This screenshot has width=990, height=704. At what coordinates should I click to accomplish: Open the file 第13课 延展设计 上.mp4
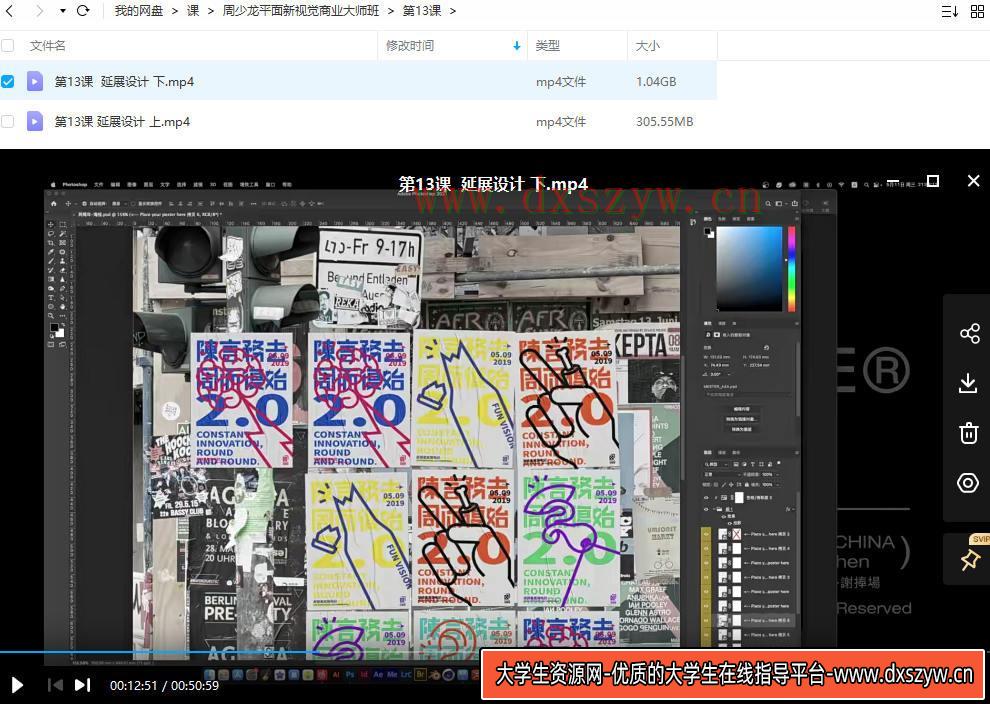pos(122,121)
